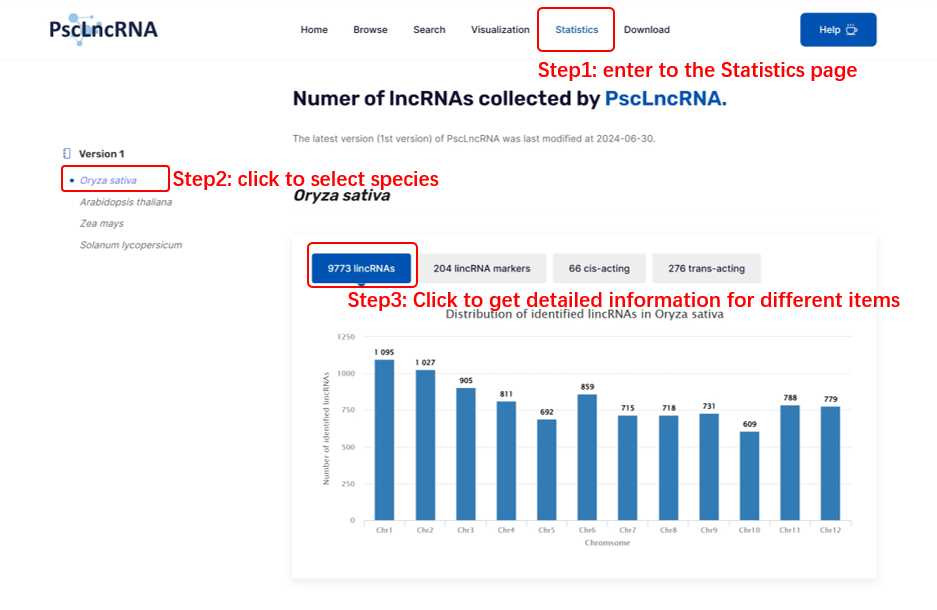Image resolution: width=937 pixels, height=610 pixels.
Task: Open the Search page
Action: [429, 30]
